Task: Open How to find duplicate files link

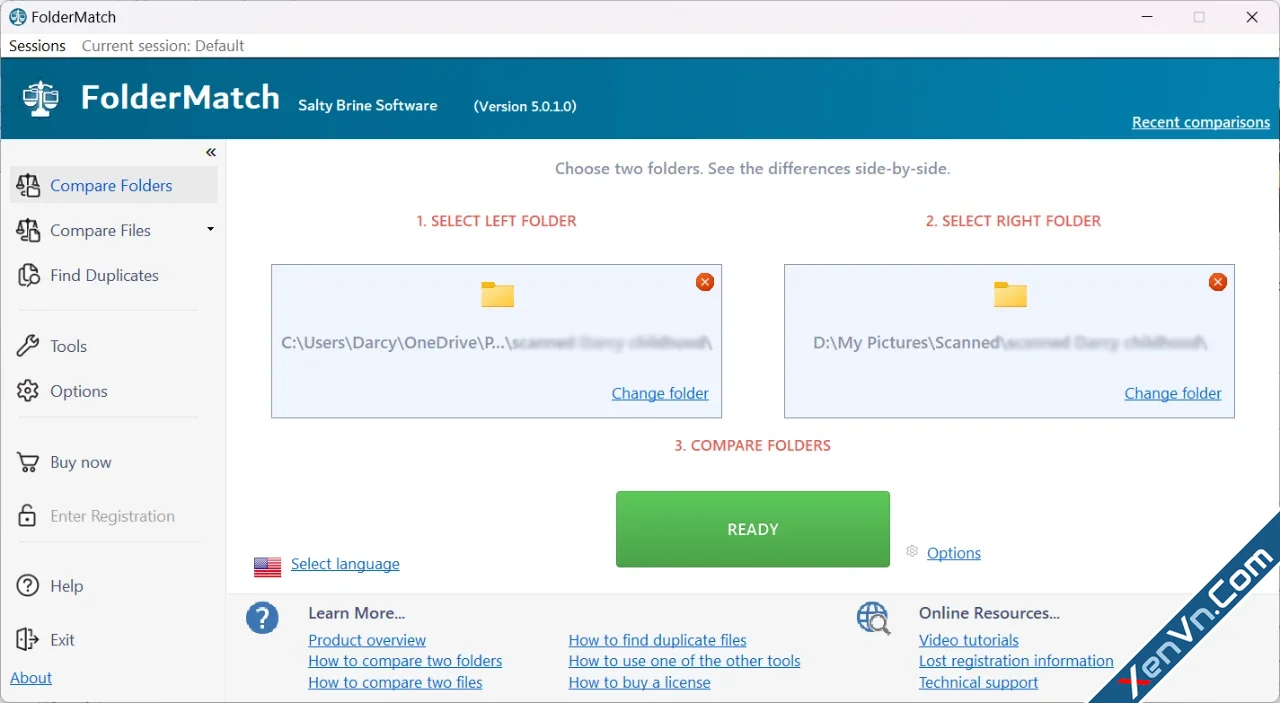Action: (x=657, y=640)
